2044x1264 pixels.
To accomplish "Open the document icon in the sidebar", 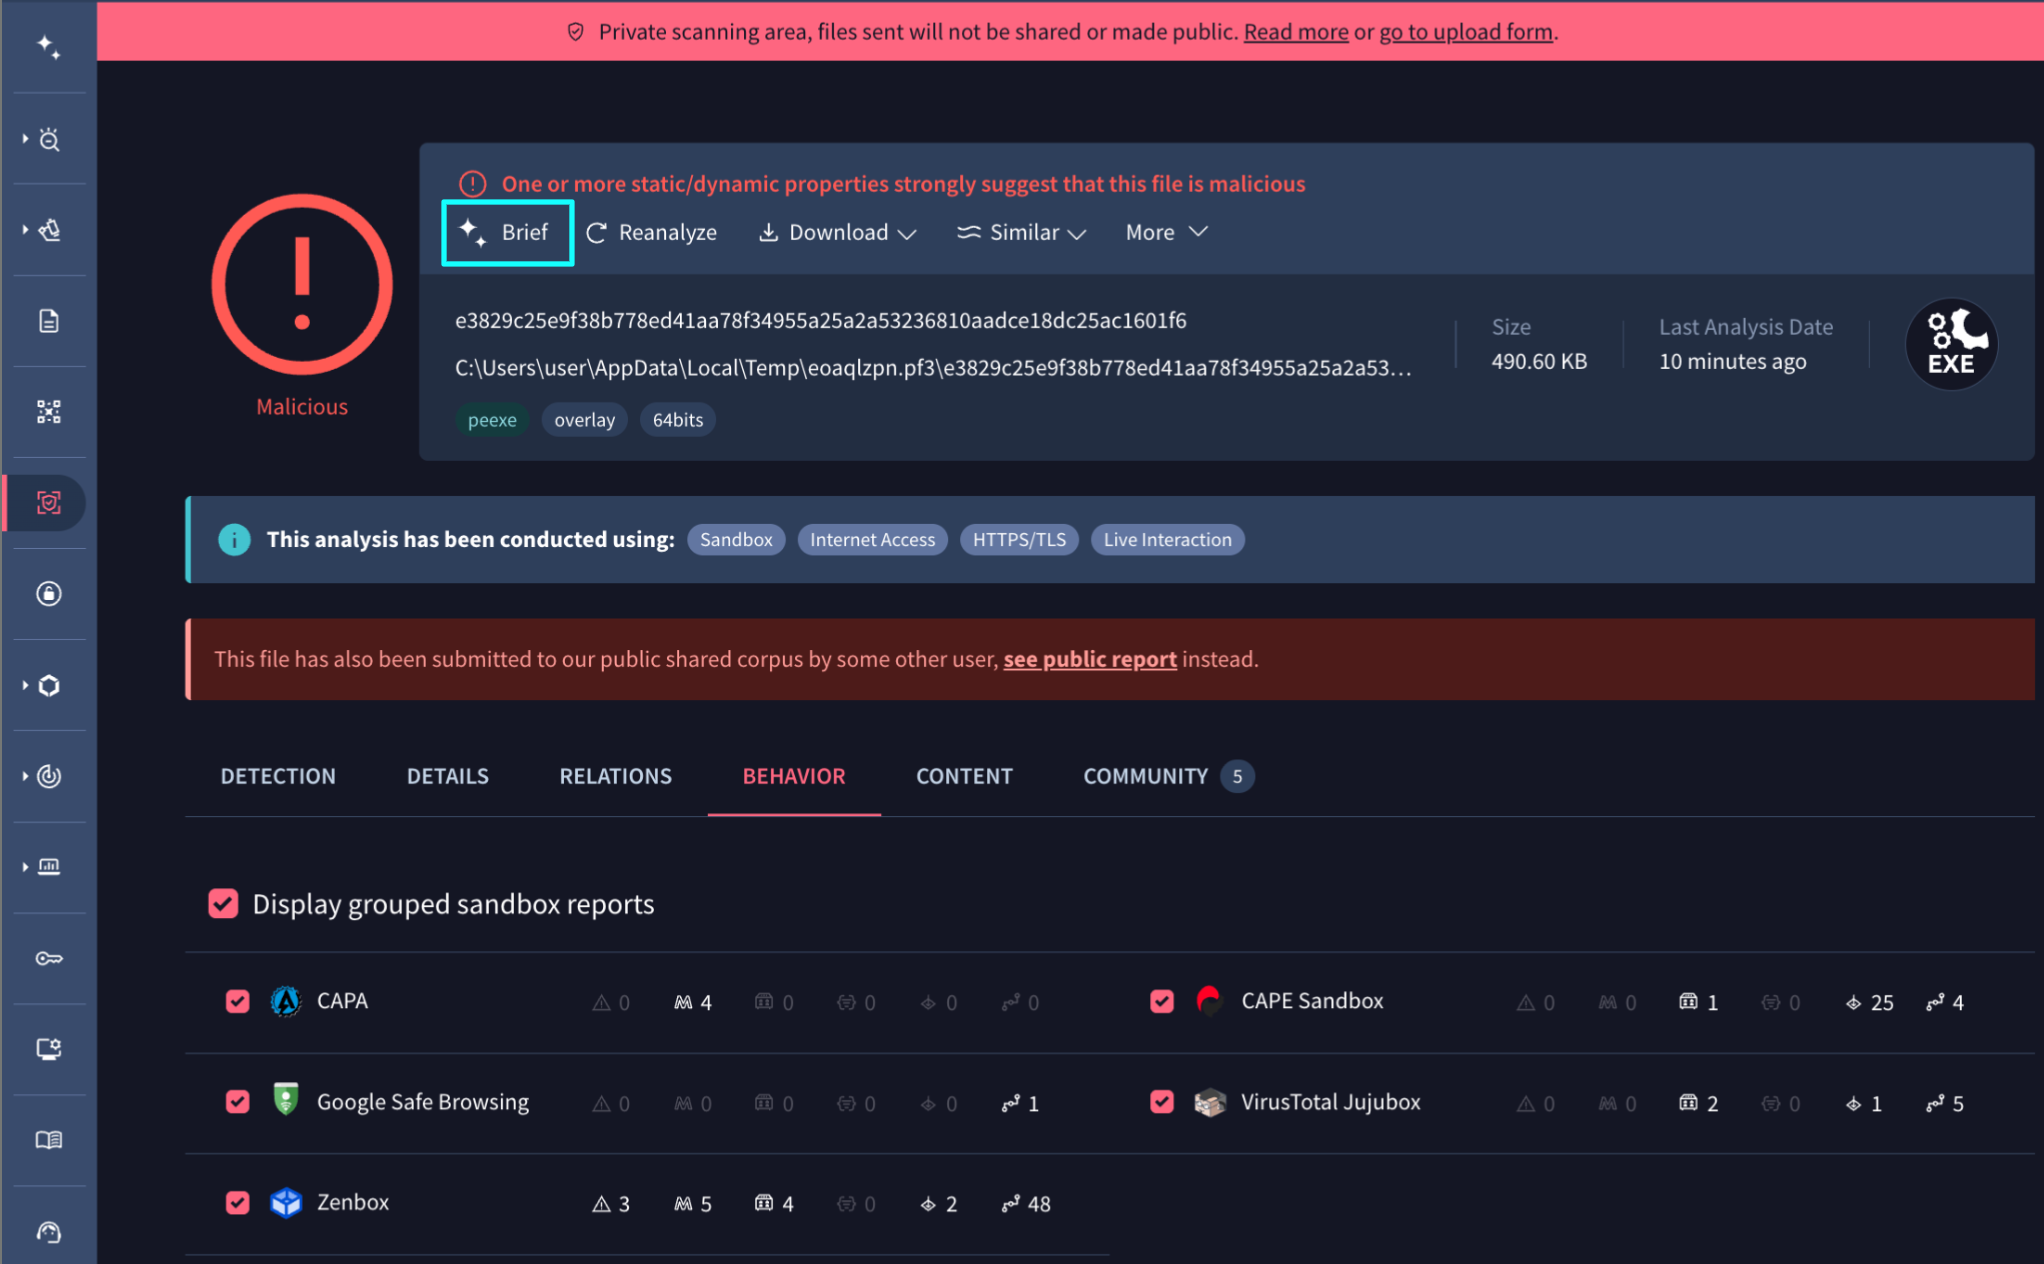I will pyautogui.click(x=48, y=321).
